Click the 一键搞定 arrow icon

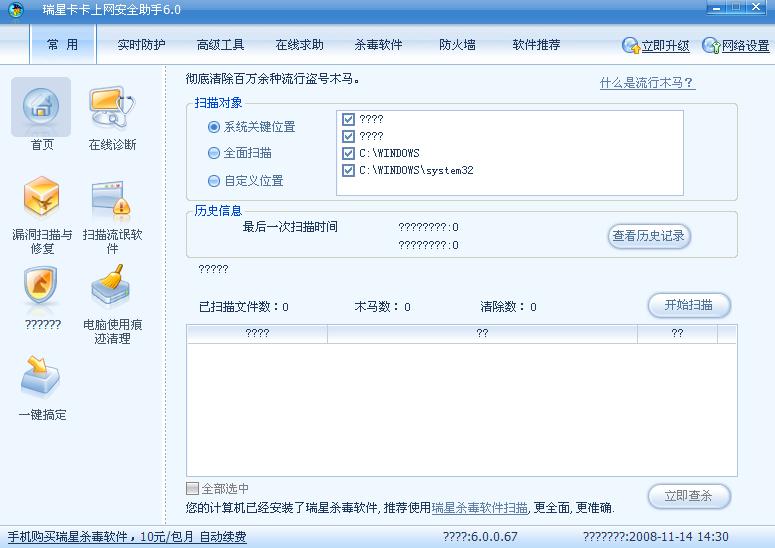[41, 376]
